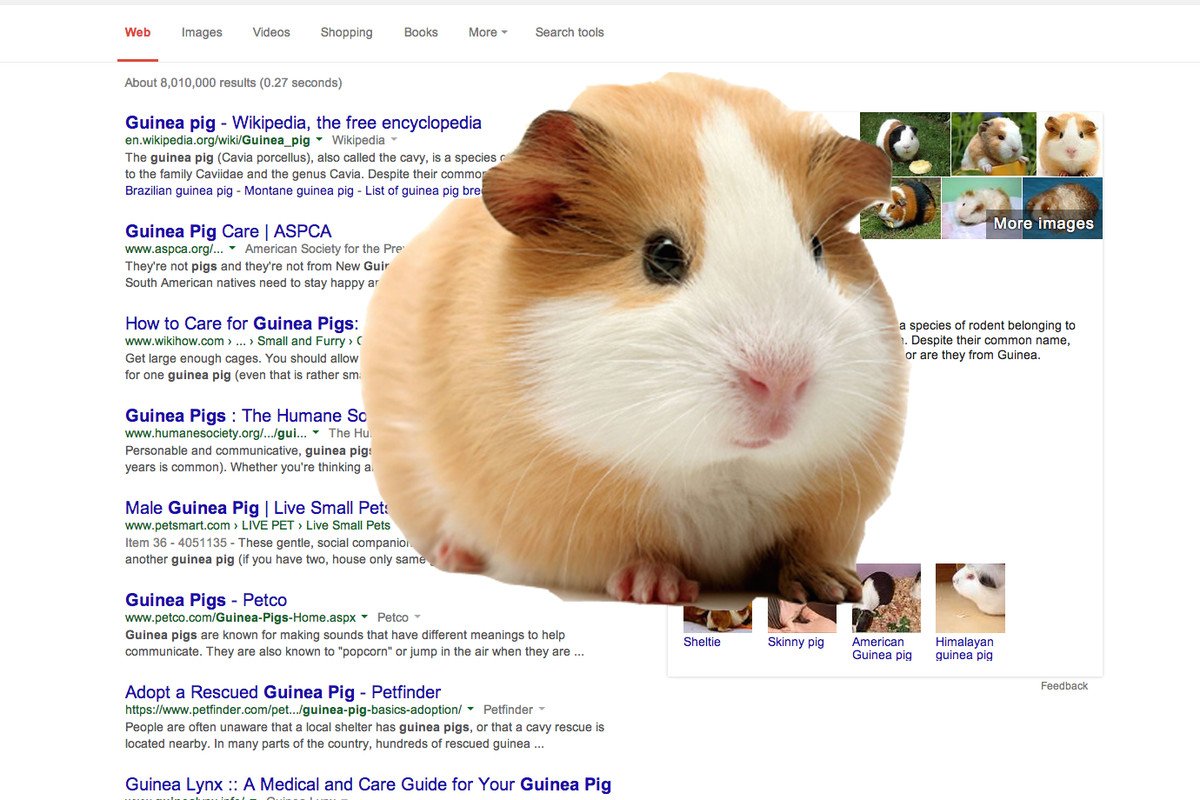
Task: Open the Search tools menu
Action: [x=569, y=32]
